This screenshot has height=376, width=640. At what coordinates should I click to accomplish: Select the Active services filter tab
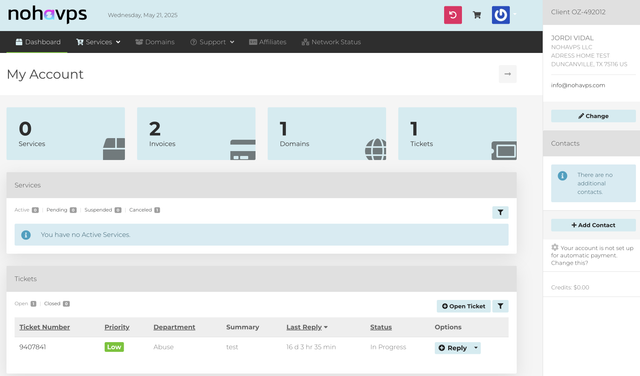point(26,210)
